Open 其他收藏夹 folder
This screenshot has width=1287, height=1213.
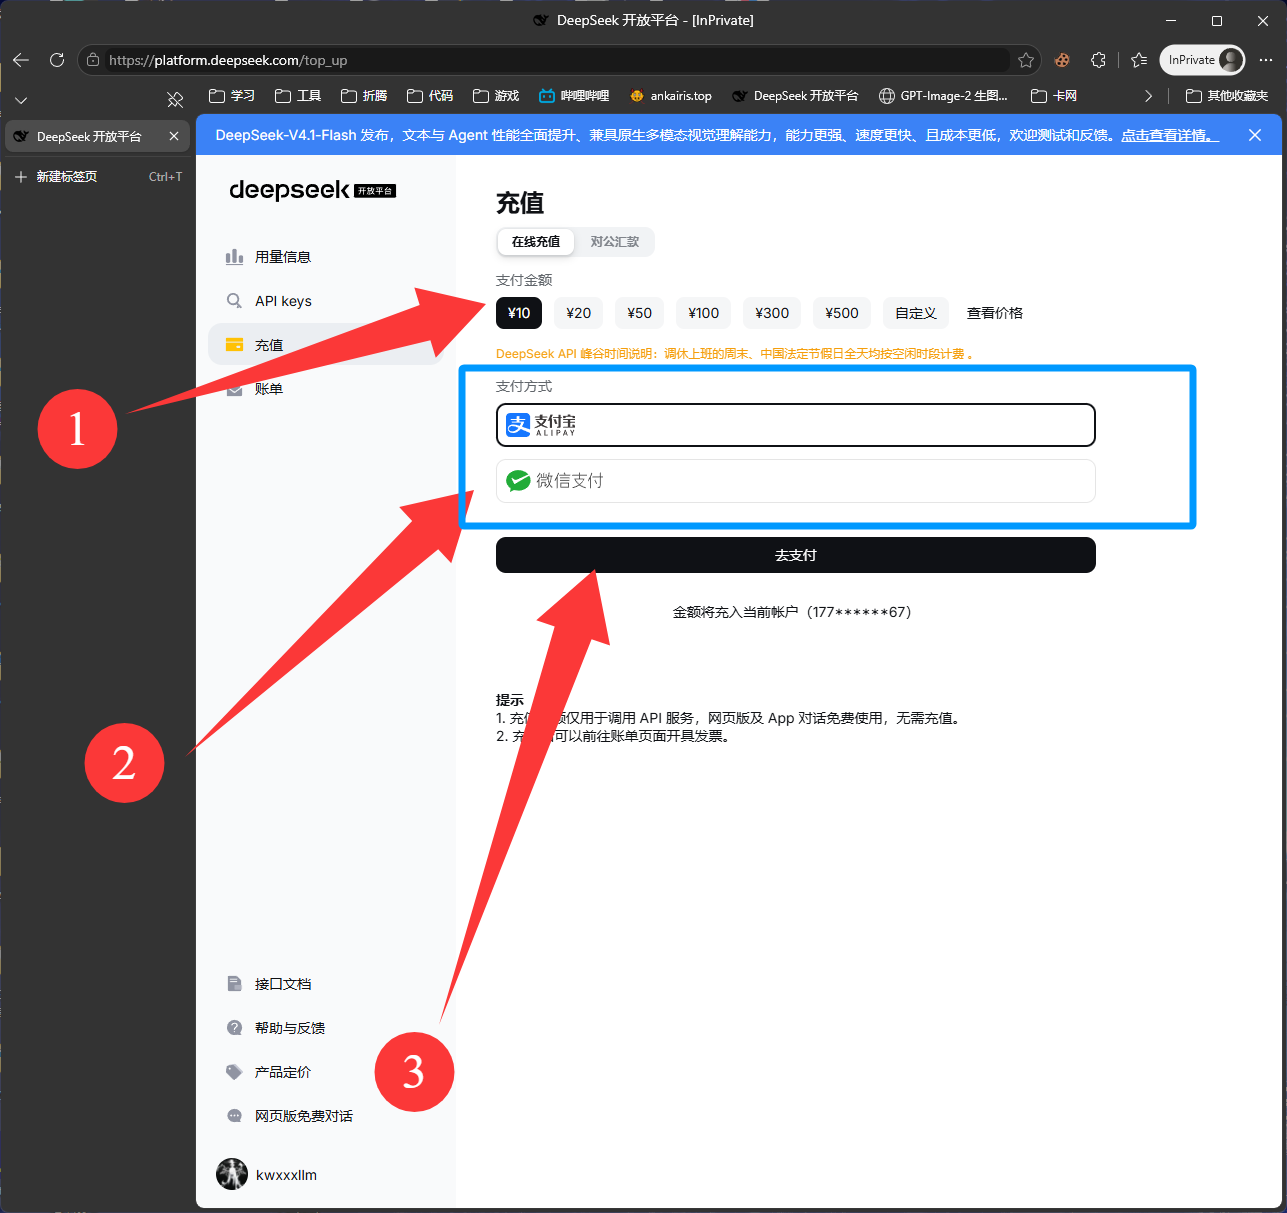tap(1227, 96)
